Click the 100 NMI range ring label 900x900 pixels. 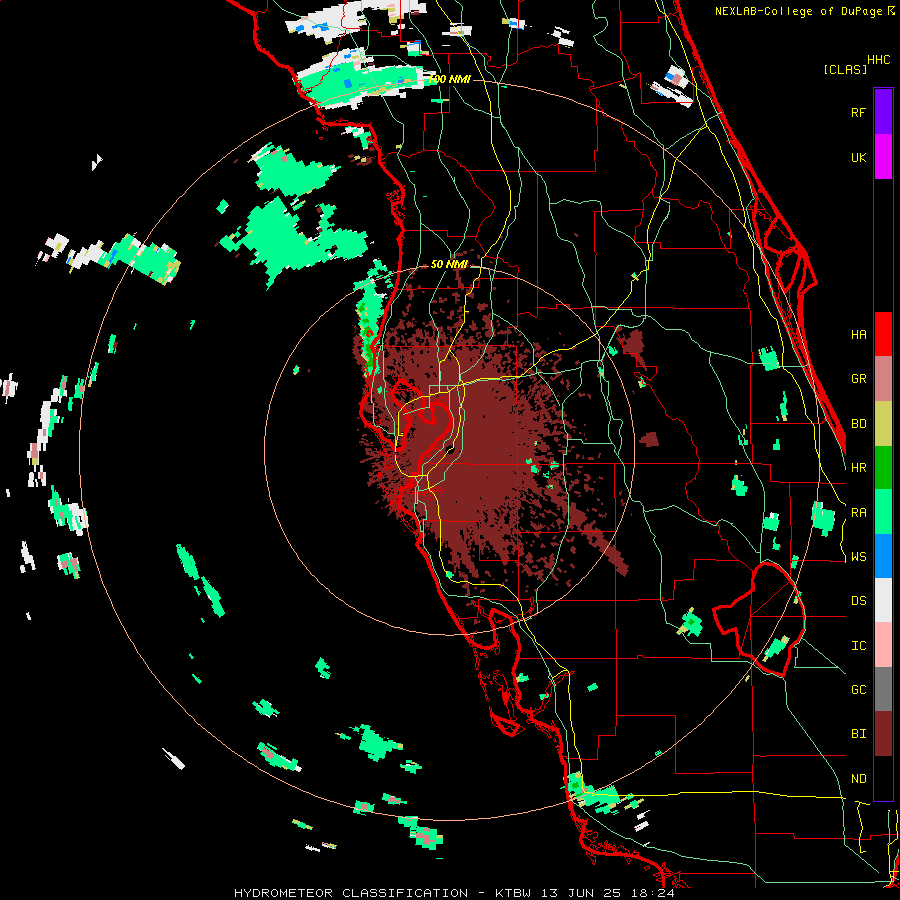coord(449,79)
